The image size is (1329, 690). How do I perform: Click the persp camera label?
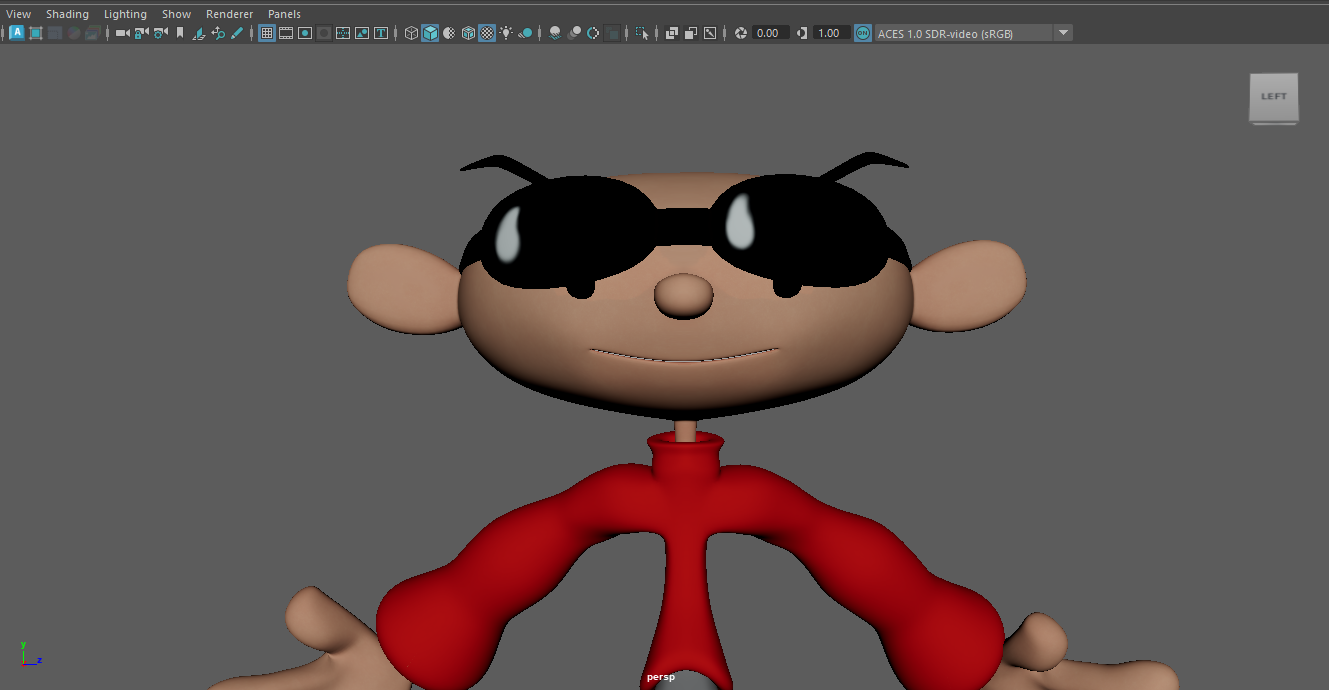click(661, 677)
